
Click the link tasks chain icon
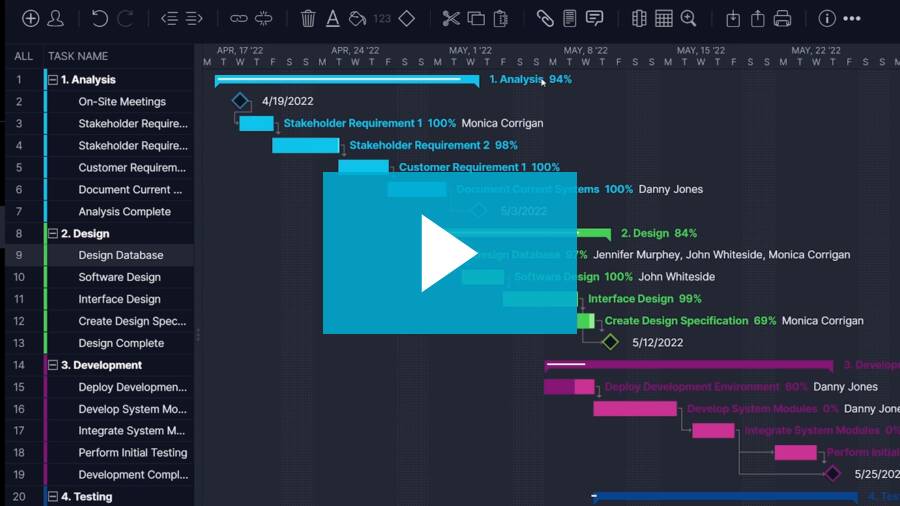click(x=238, y=18)
